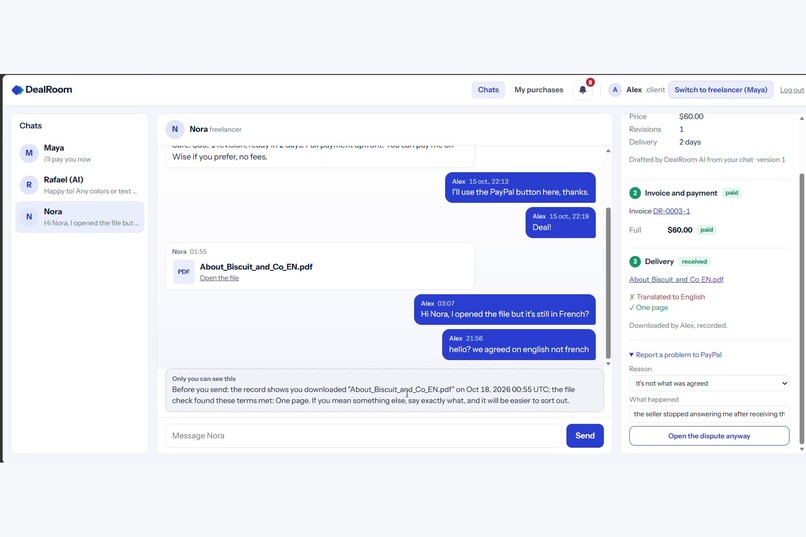Click the received tag beside Delivery
This screenshot has width=806, height=537.
(x=694, y=262)
